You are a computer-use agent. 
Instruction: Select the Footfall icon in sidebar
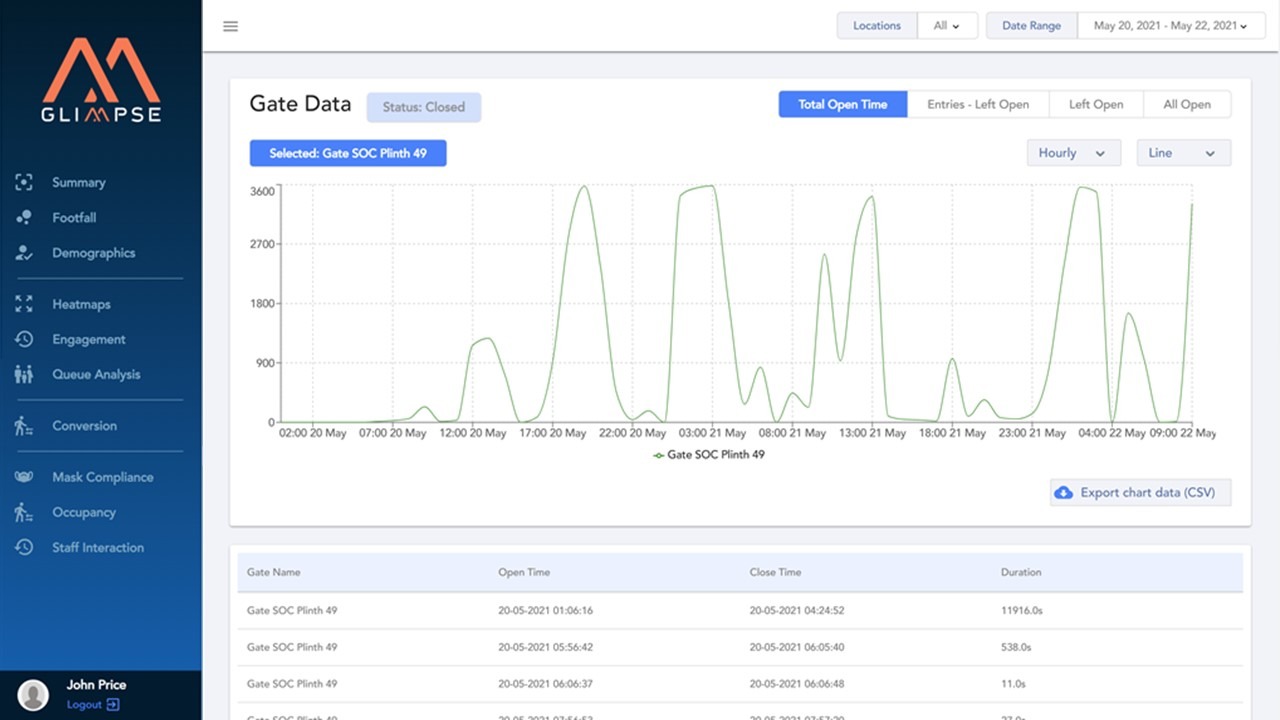pos(23,217)
